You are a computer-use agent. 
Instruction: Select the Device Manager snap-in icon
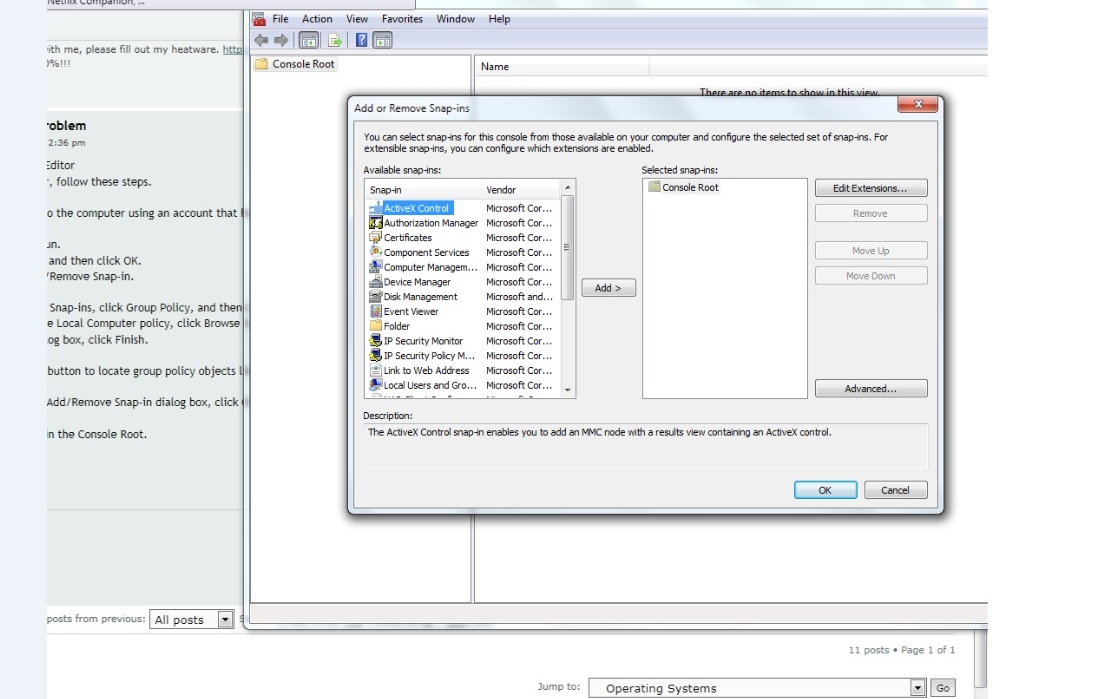click(x=376, y=282)
